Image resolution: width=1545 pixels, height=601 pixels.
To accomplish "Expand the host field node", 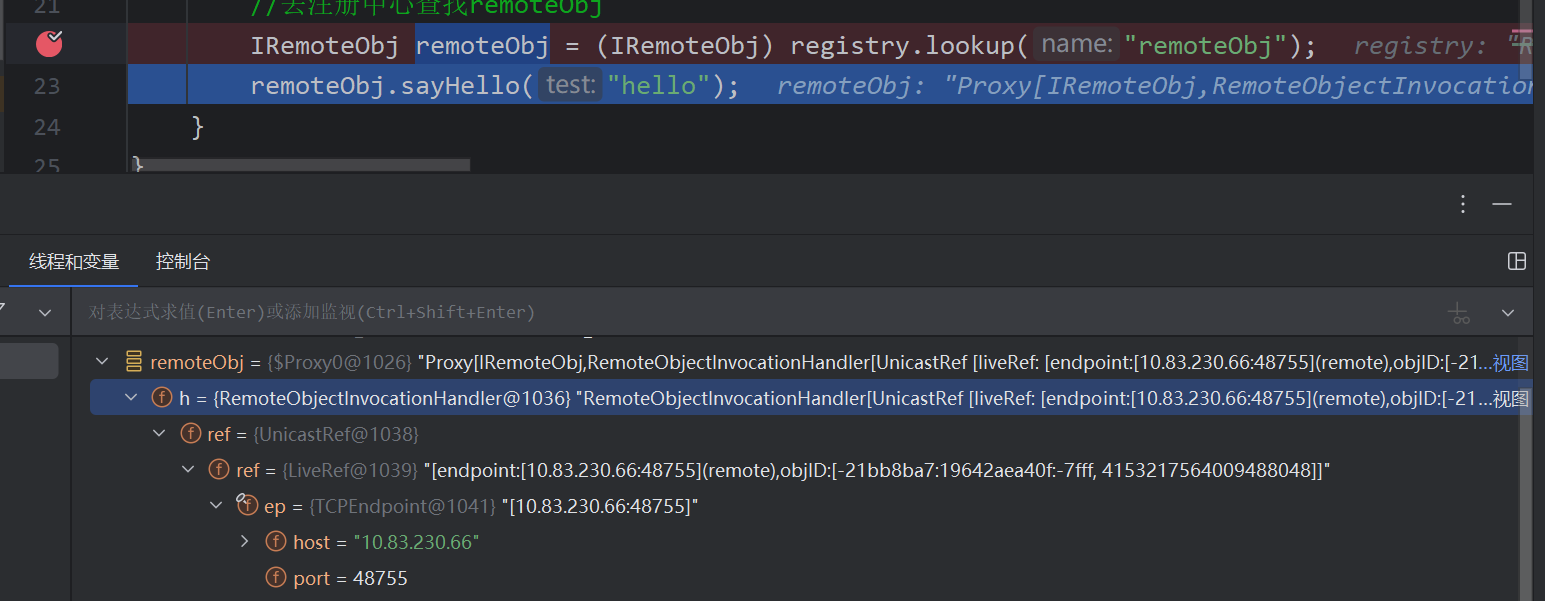I will point(245,542).
